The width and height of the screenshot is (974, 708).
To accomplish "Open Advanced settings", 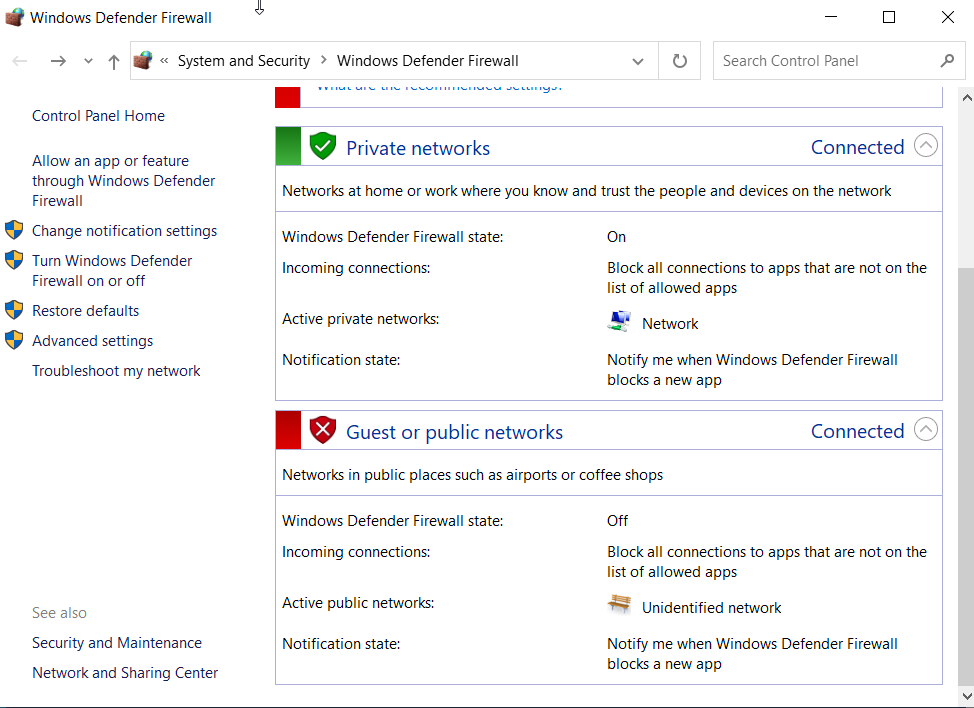I will 92,340.
